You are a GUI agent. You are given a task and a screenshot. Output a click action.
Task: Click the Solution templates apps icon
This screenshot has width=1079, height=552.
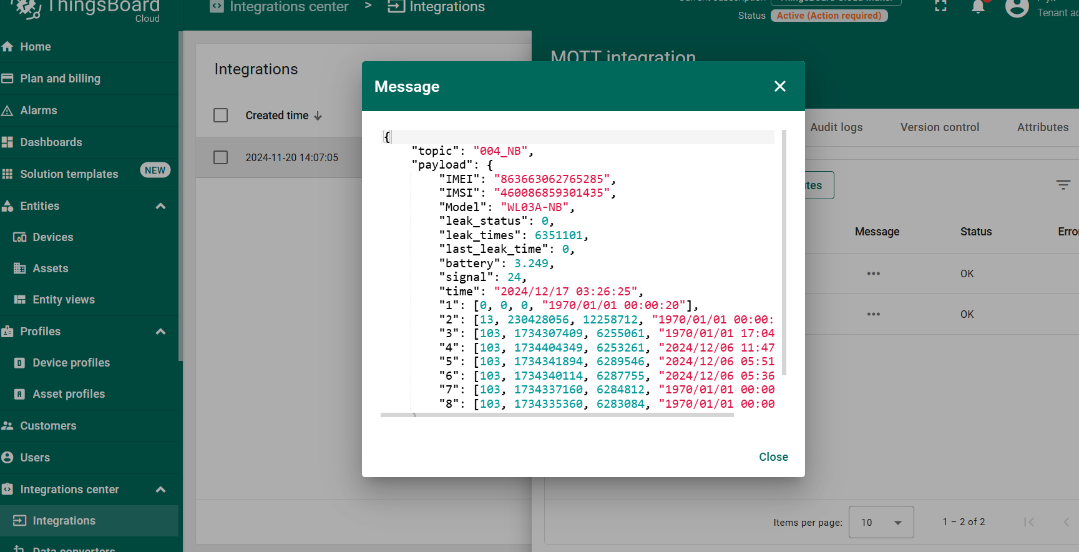(8, 173)
